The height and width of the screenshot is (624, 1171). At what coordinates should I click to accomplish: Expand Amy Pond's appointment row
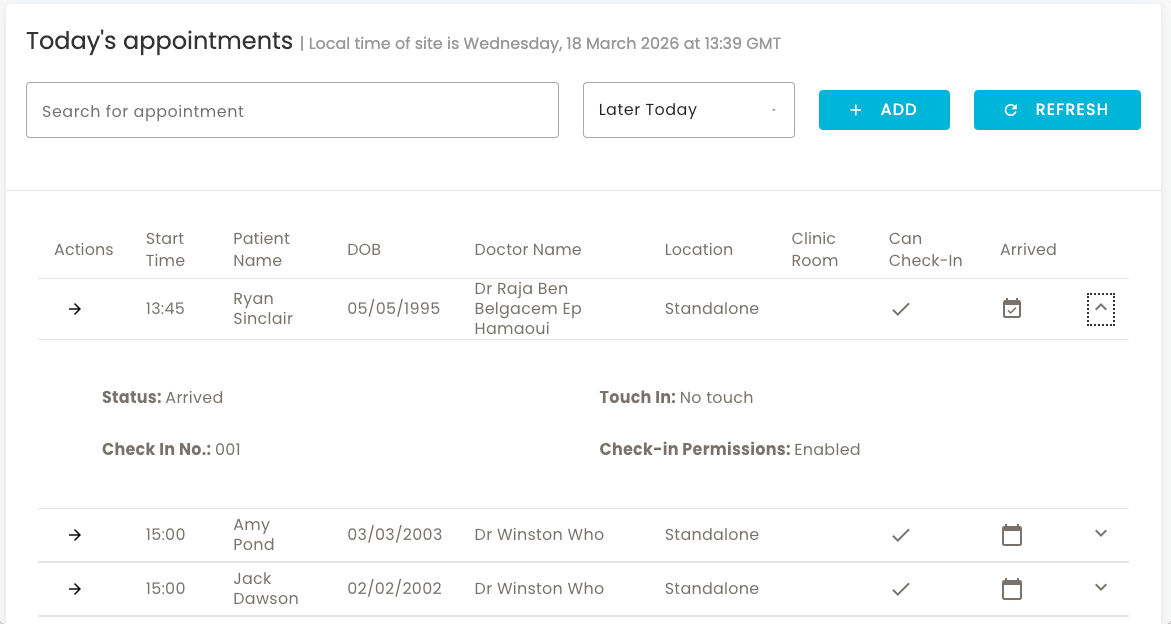(x=1100, y=535)
